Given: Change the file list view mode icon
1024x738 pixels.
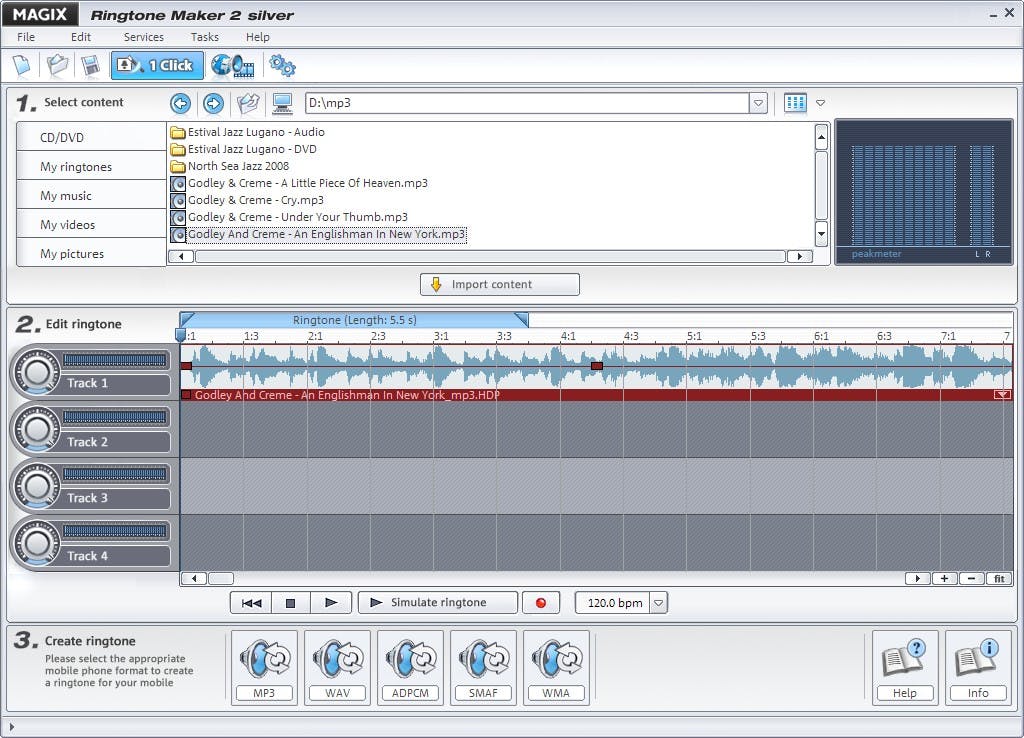Looking at the screenshot, I should click(795, 103).
